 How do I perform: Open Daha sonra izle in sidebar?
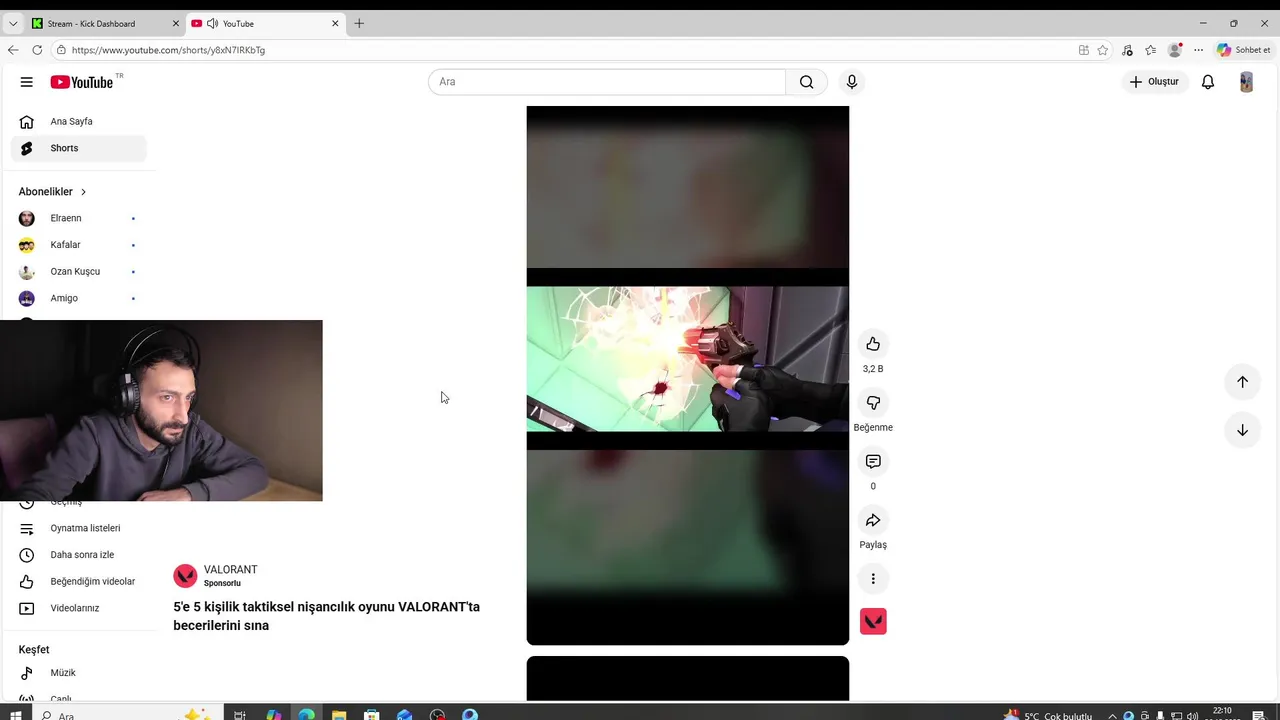point(79,555)
